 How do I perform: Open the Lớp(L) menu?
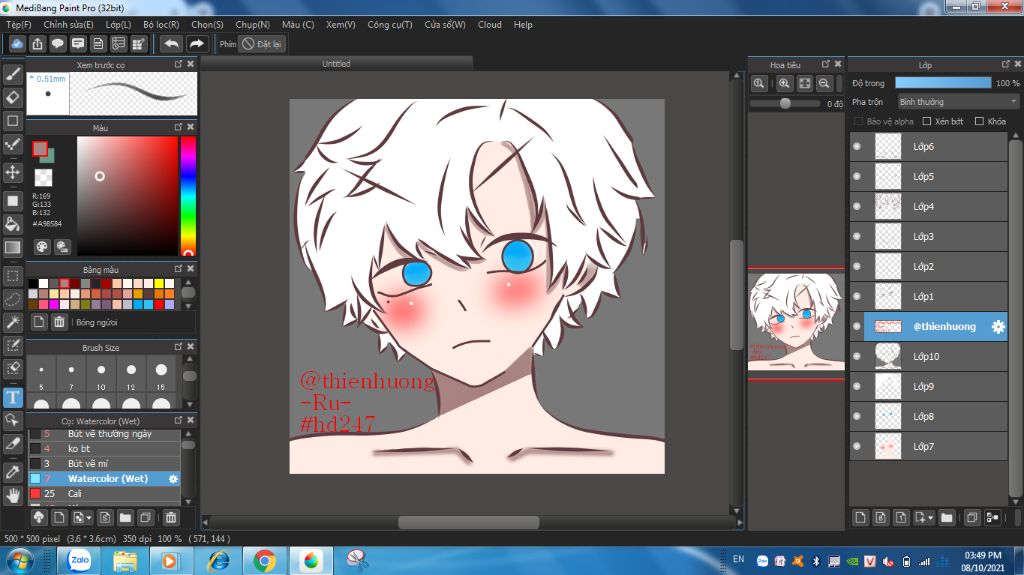tap(118, 25)
